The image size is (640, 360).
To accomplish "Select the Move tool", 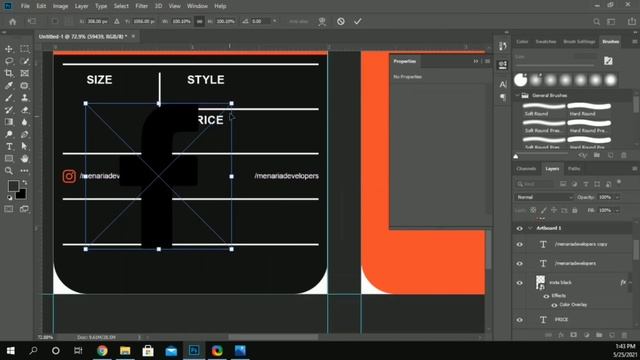I will pos(9,49).
